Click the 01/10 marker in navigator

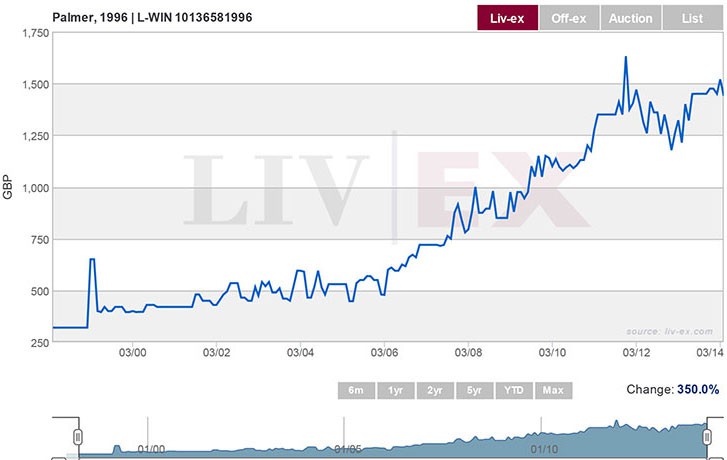click(545, 449)
